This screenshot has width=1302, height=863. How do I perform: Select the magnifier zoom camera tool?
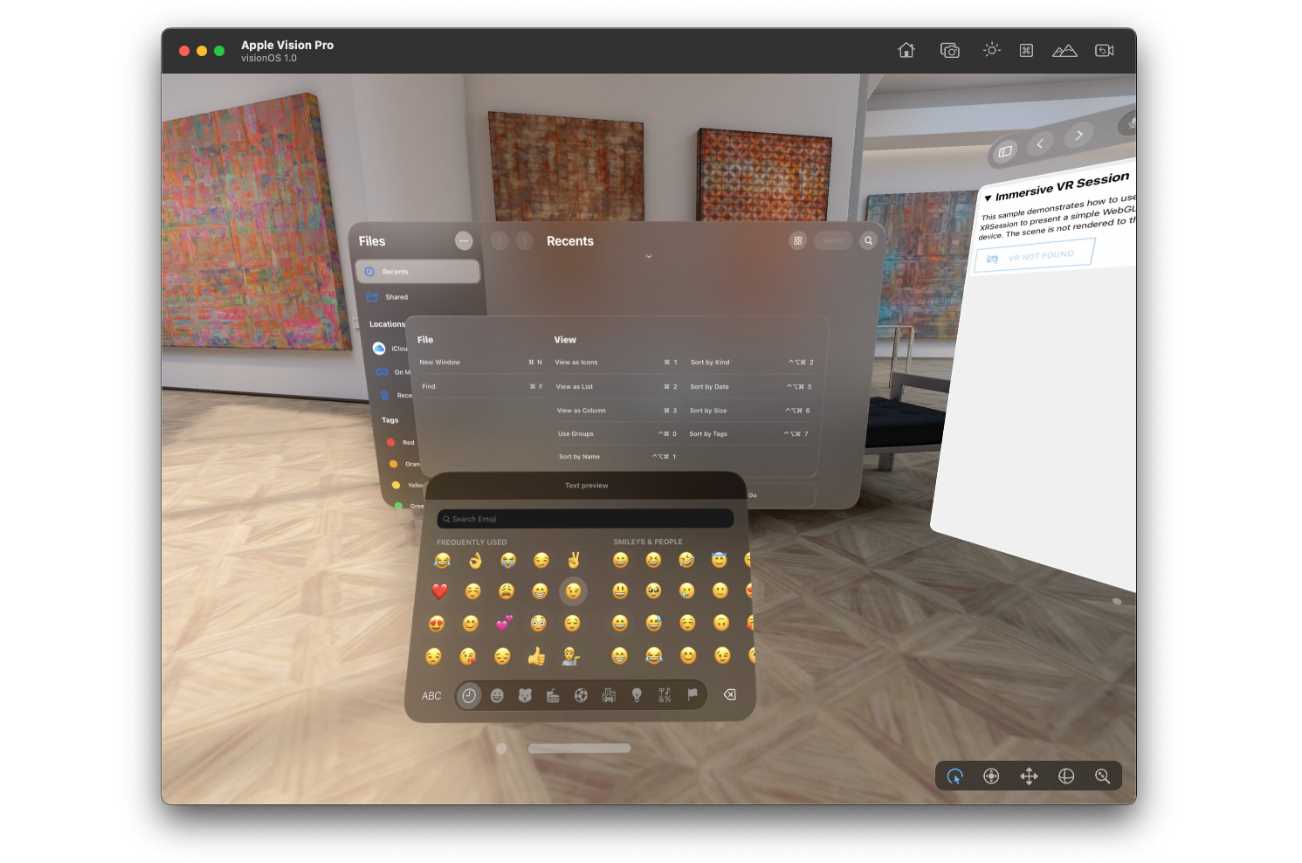(1103, 776)
